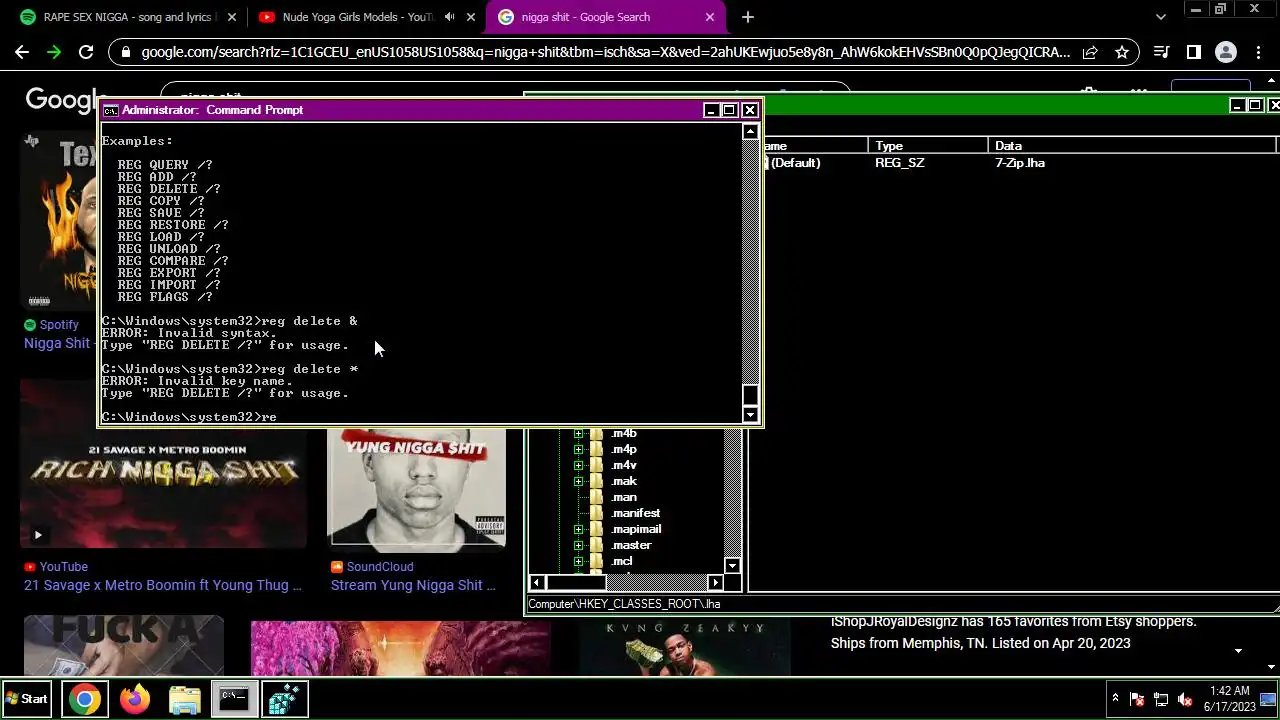Open Chrome's side panel
Viewport: 1280px width, 720px height.
(x=1193, y=52)
